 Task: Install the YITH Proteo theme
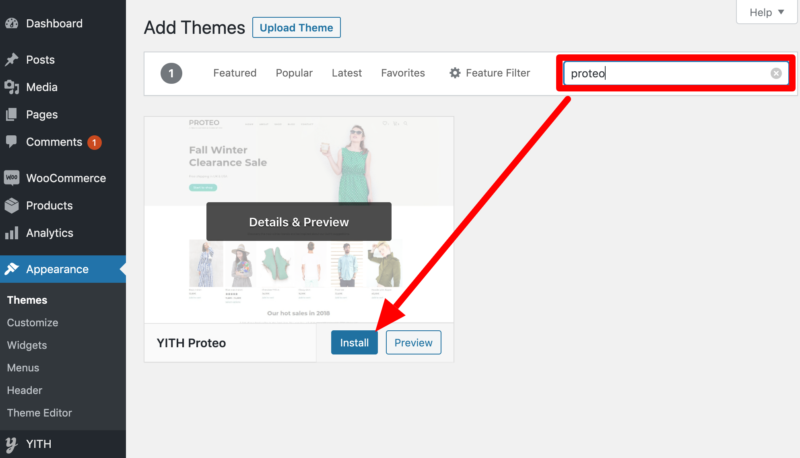click(354, 343)
